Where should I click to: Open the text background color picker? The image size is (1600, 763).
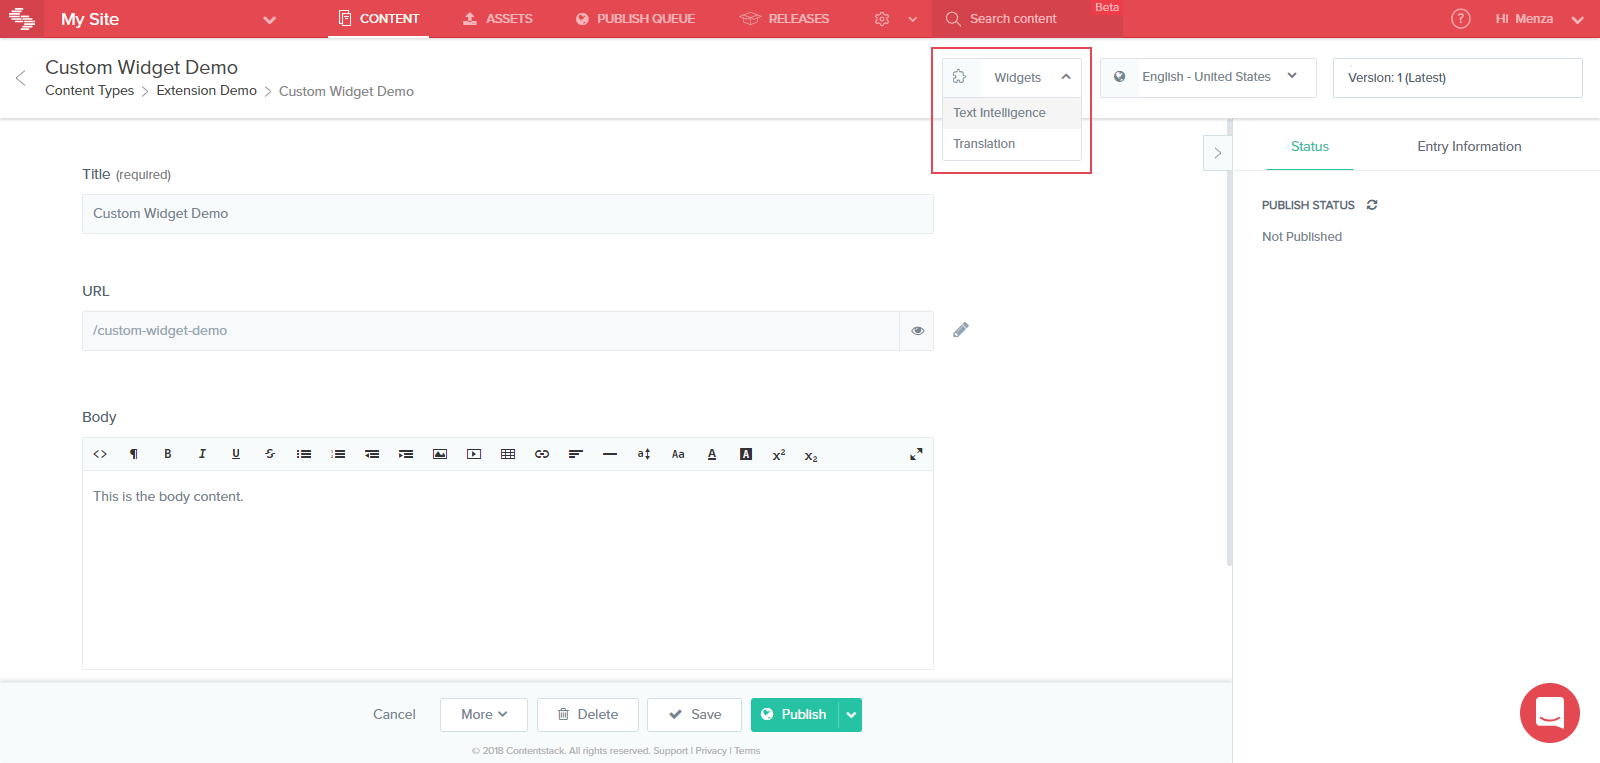click(x=746, y=454)
